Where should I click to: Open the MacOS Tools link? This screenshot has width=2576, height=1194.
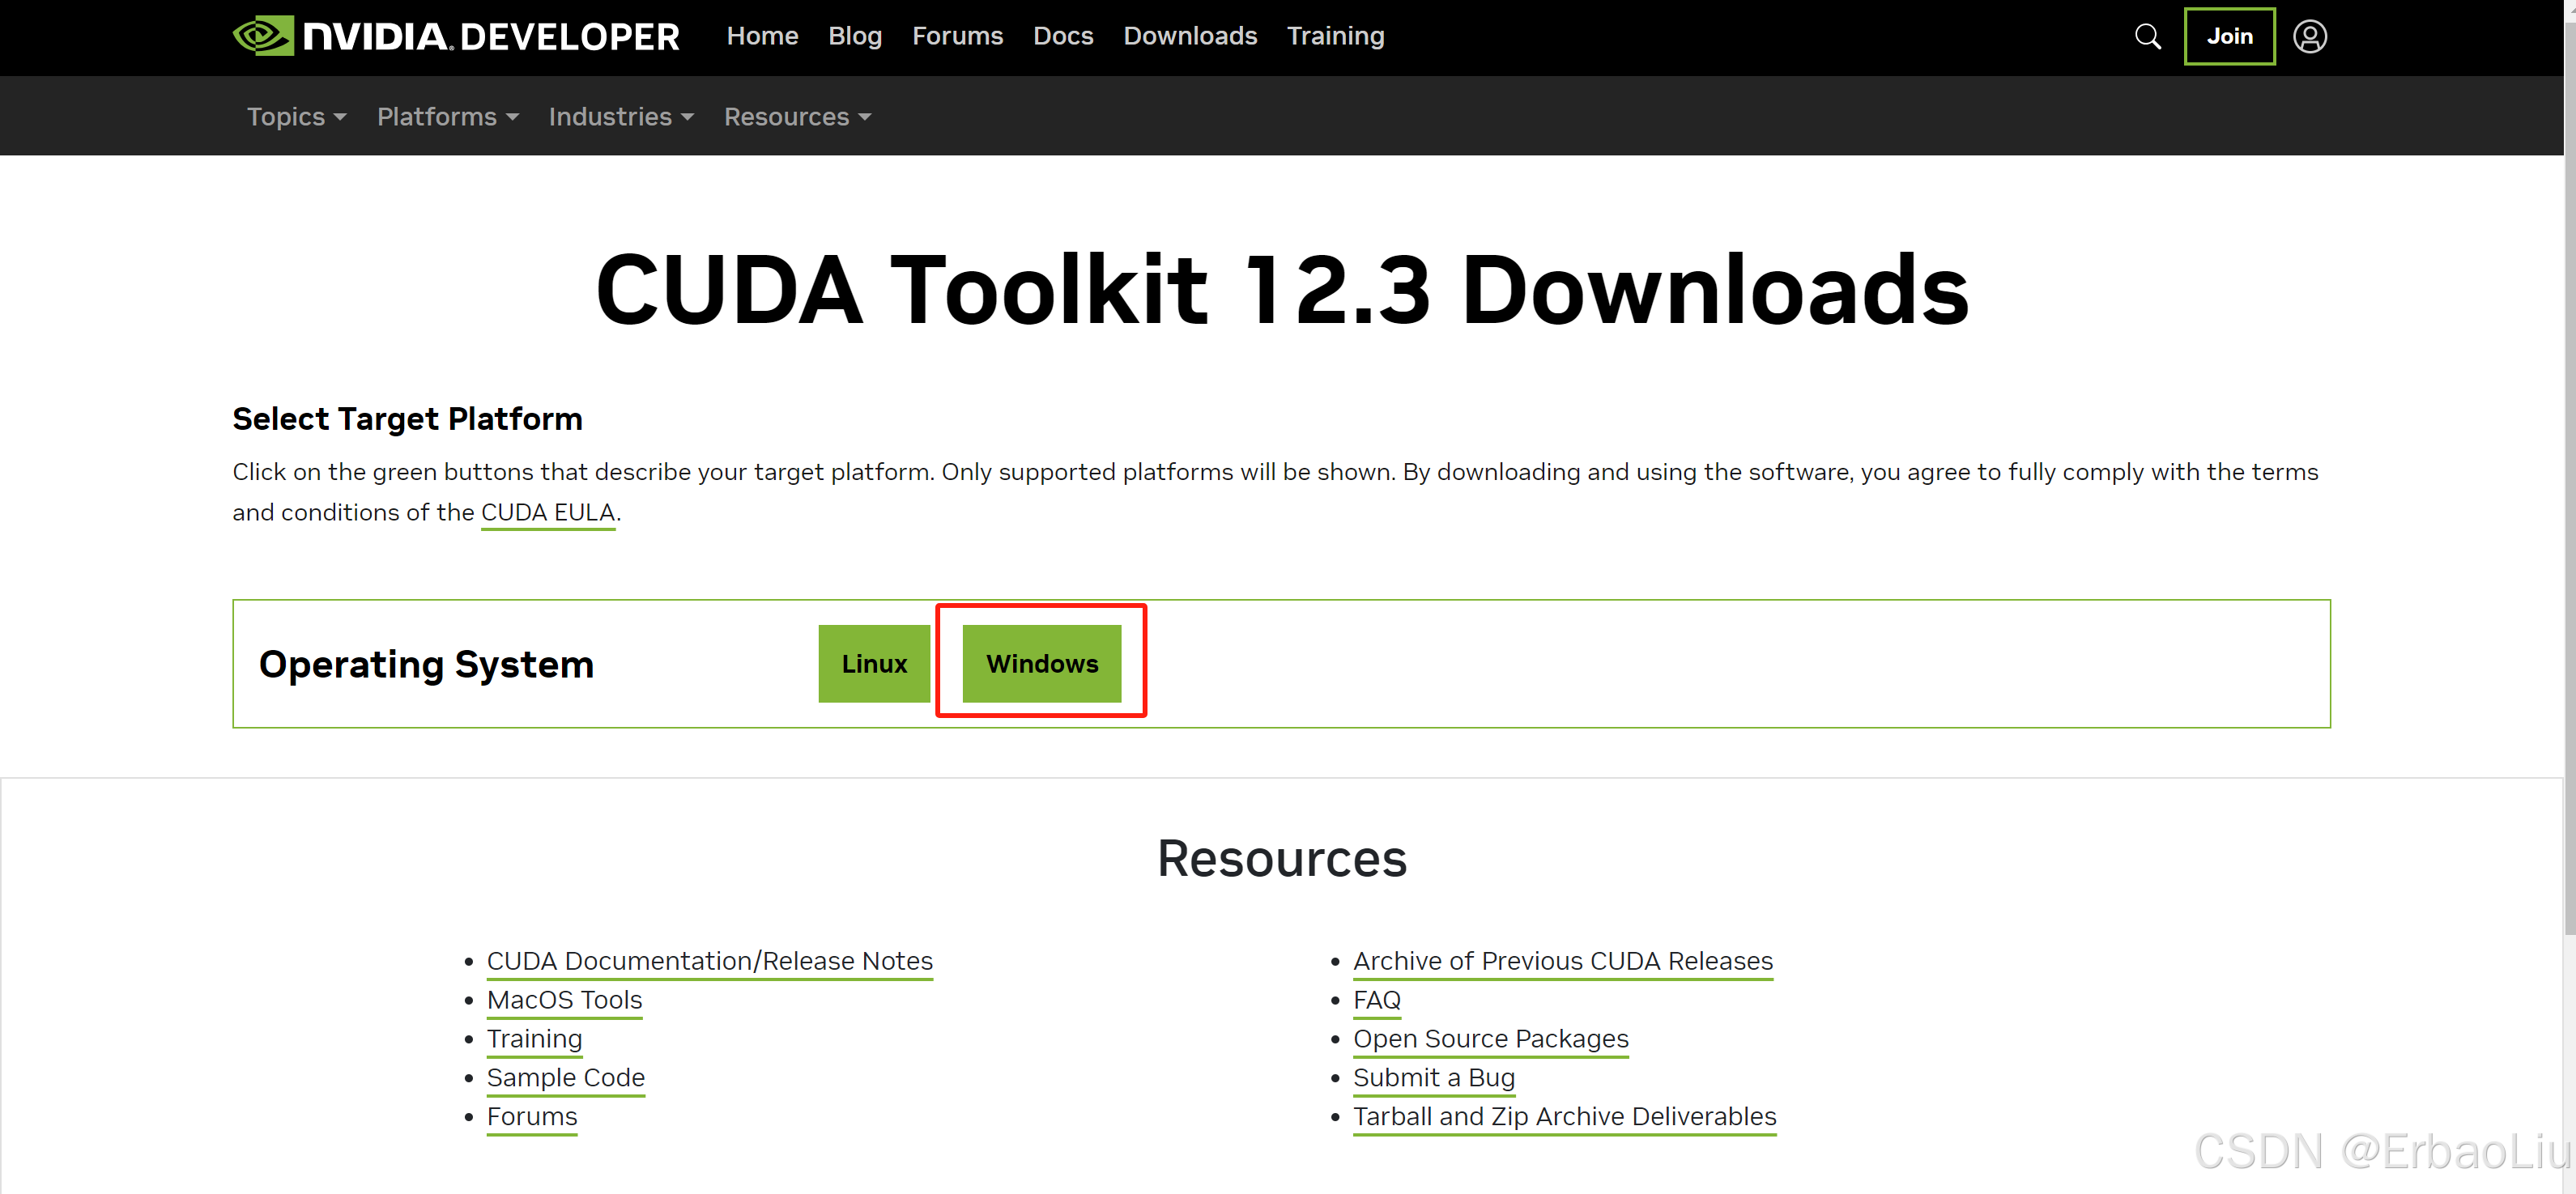[565, 1000]
